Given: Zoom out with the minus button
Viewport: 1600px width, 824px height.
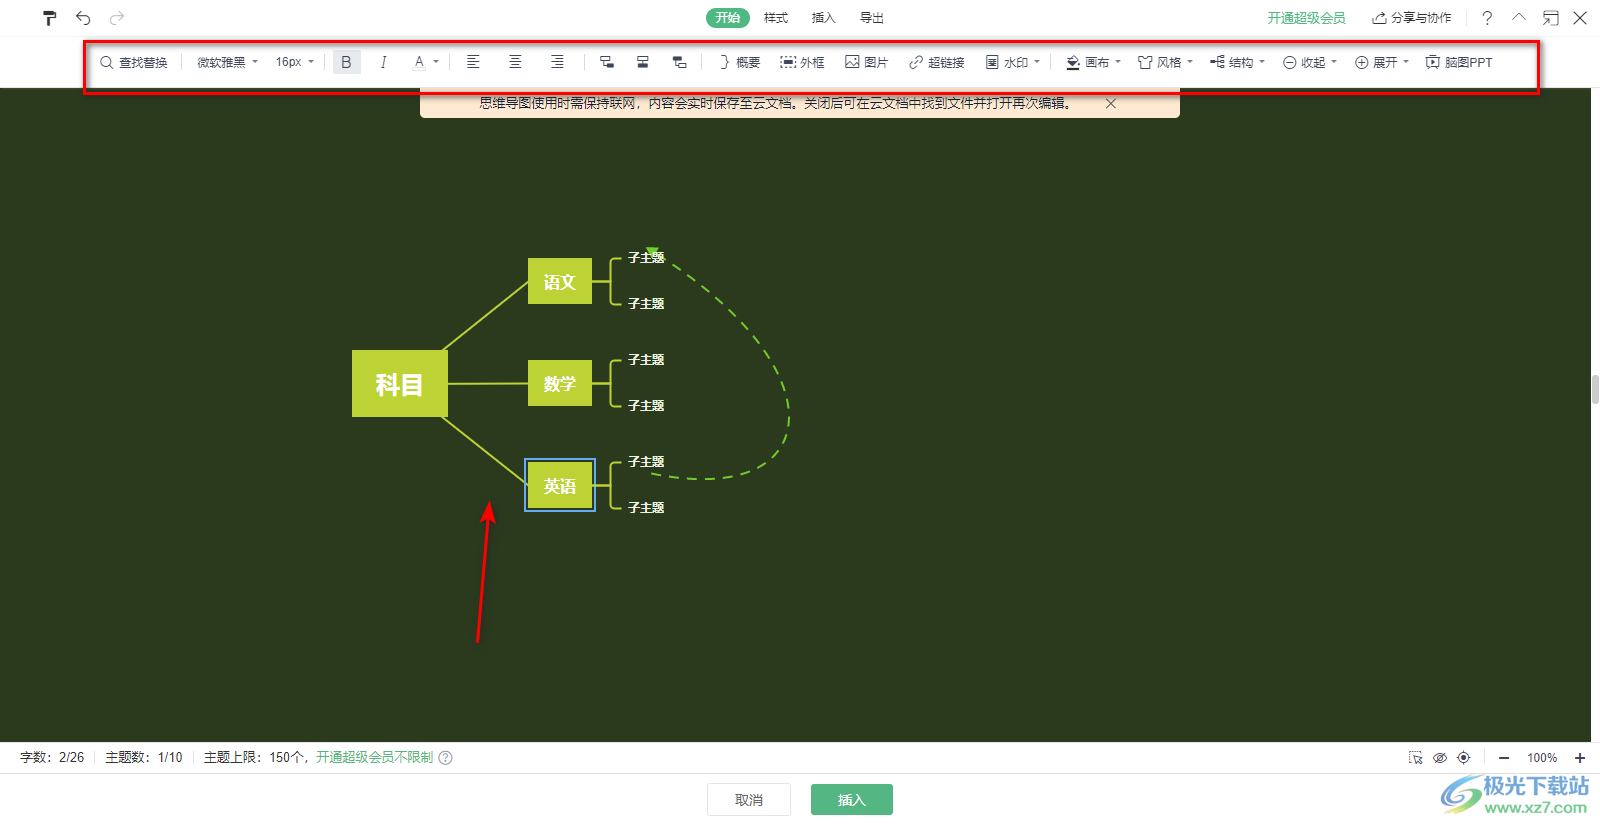Looking at the screenshot, I should click(1503, 757).
